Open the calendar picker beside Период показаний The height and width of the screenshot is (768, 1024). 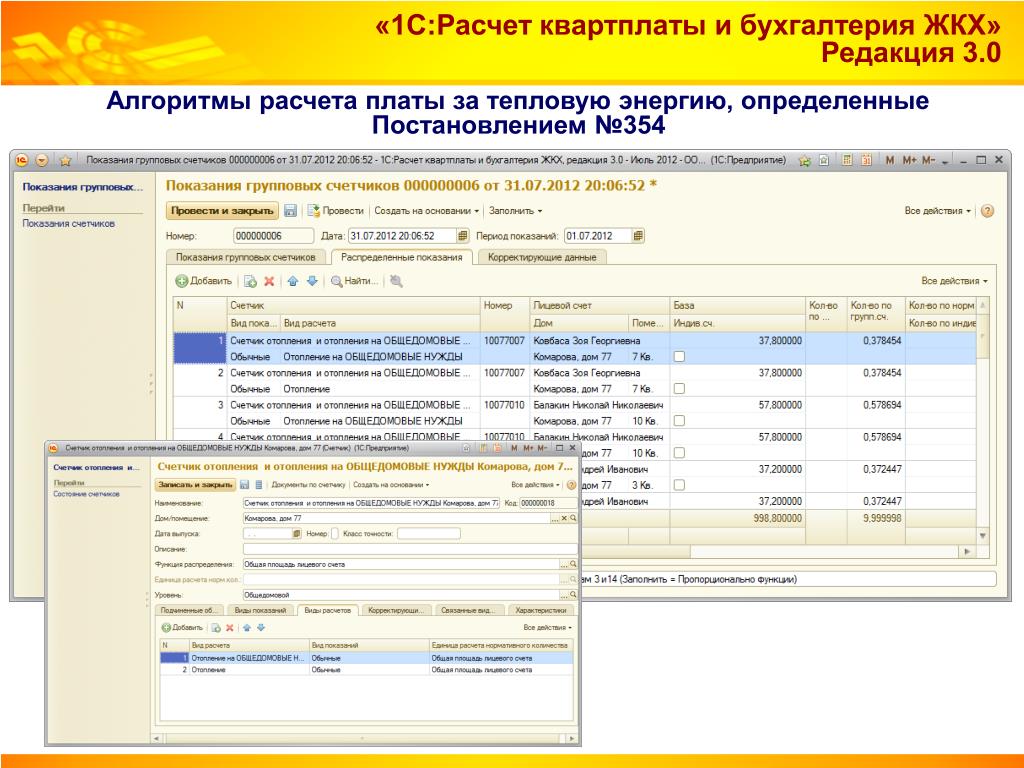pyautogui.click(x=638, y=236)
